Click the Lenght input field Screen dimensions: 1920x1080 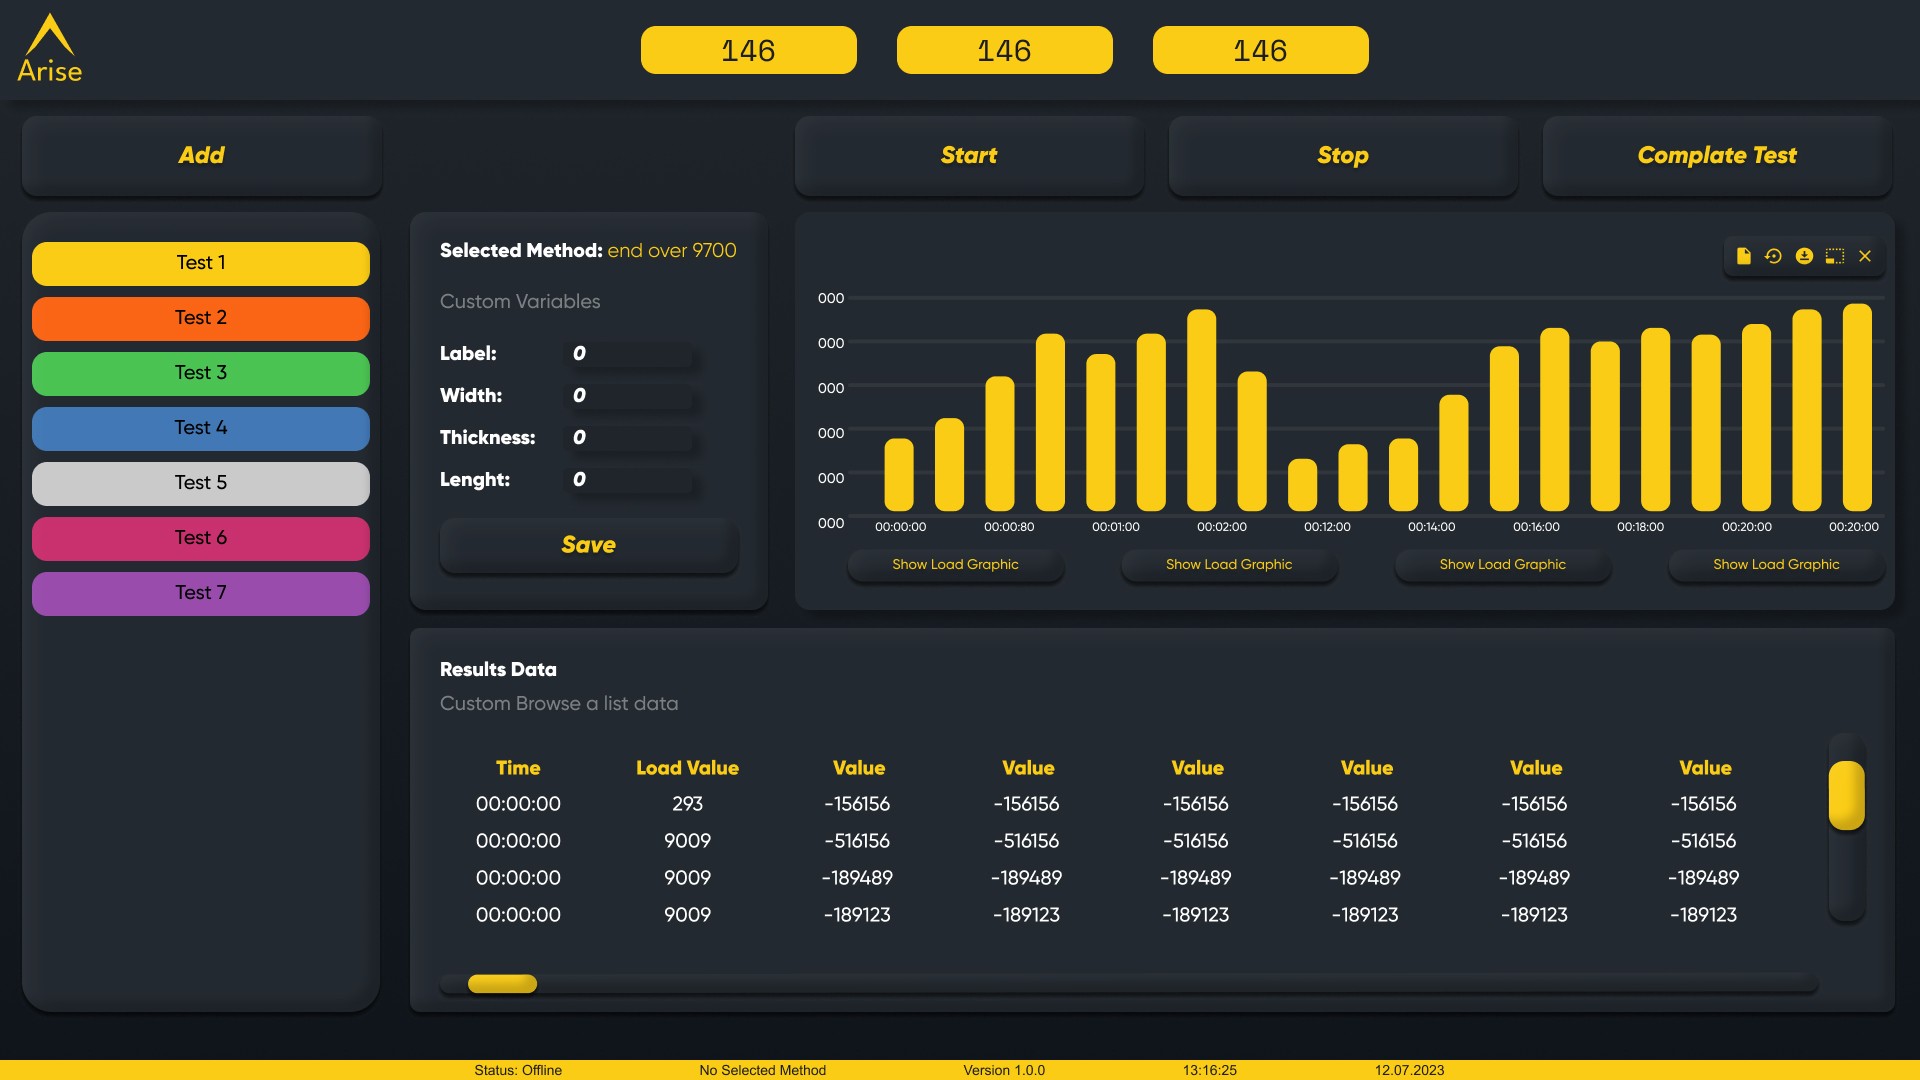[631, 480]
